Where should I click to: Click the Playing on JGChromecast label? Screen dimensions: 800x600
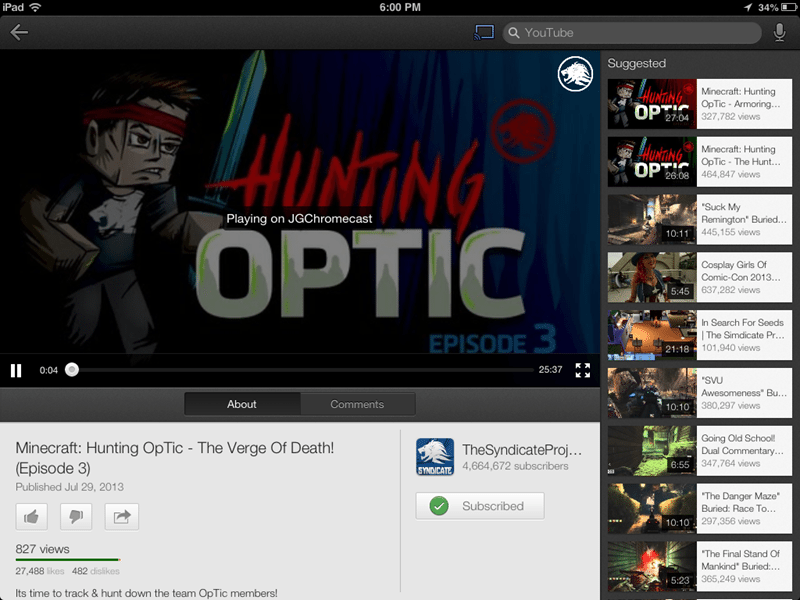click(x=299, y=219)
